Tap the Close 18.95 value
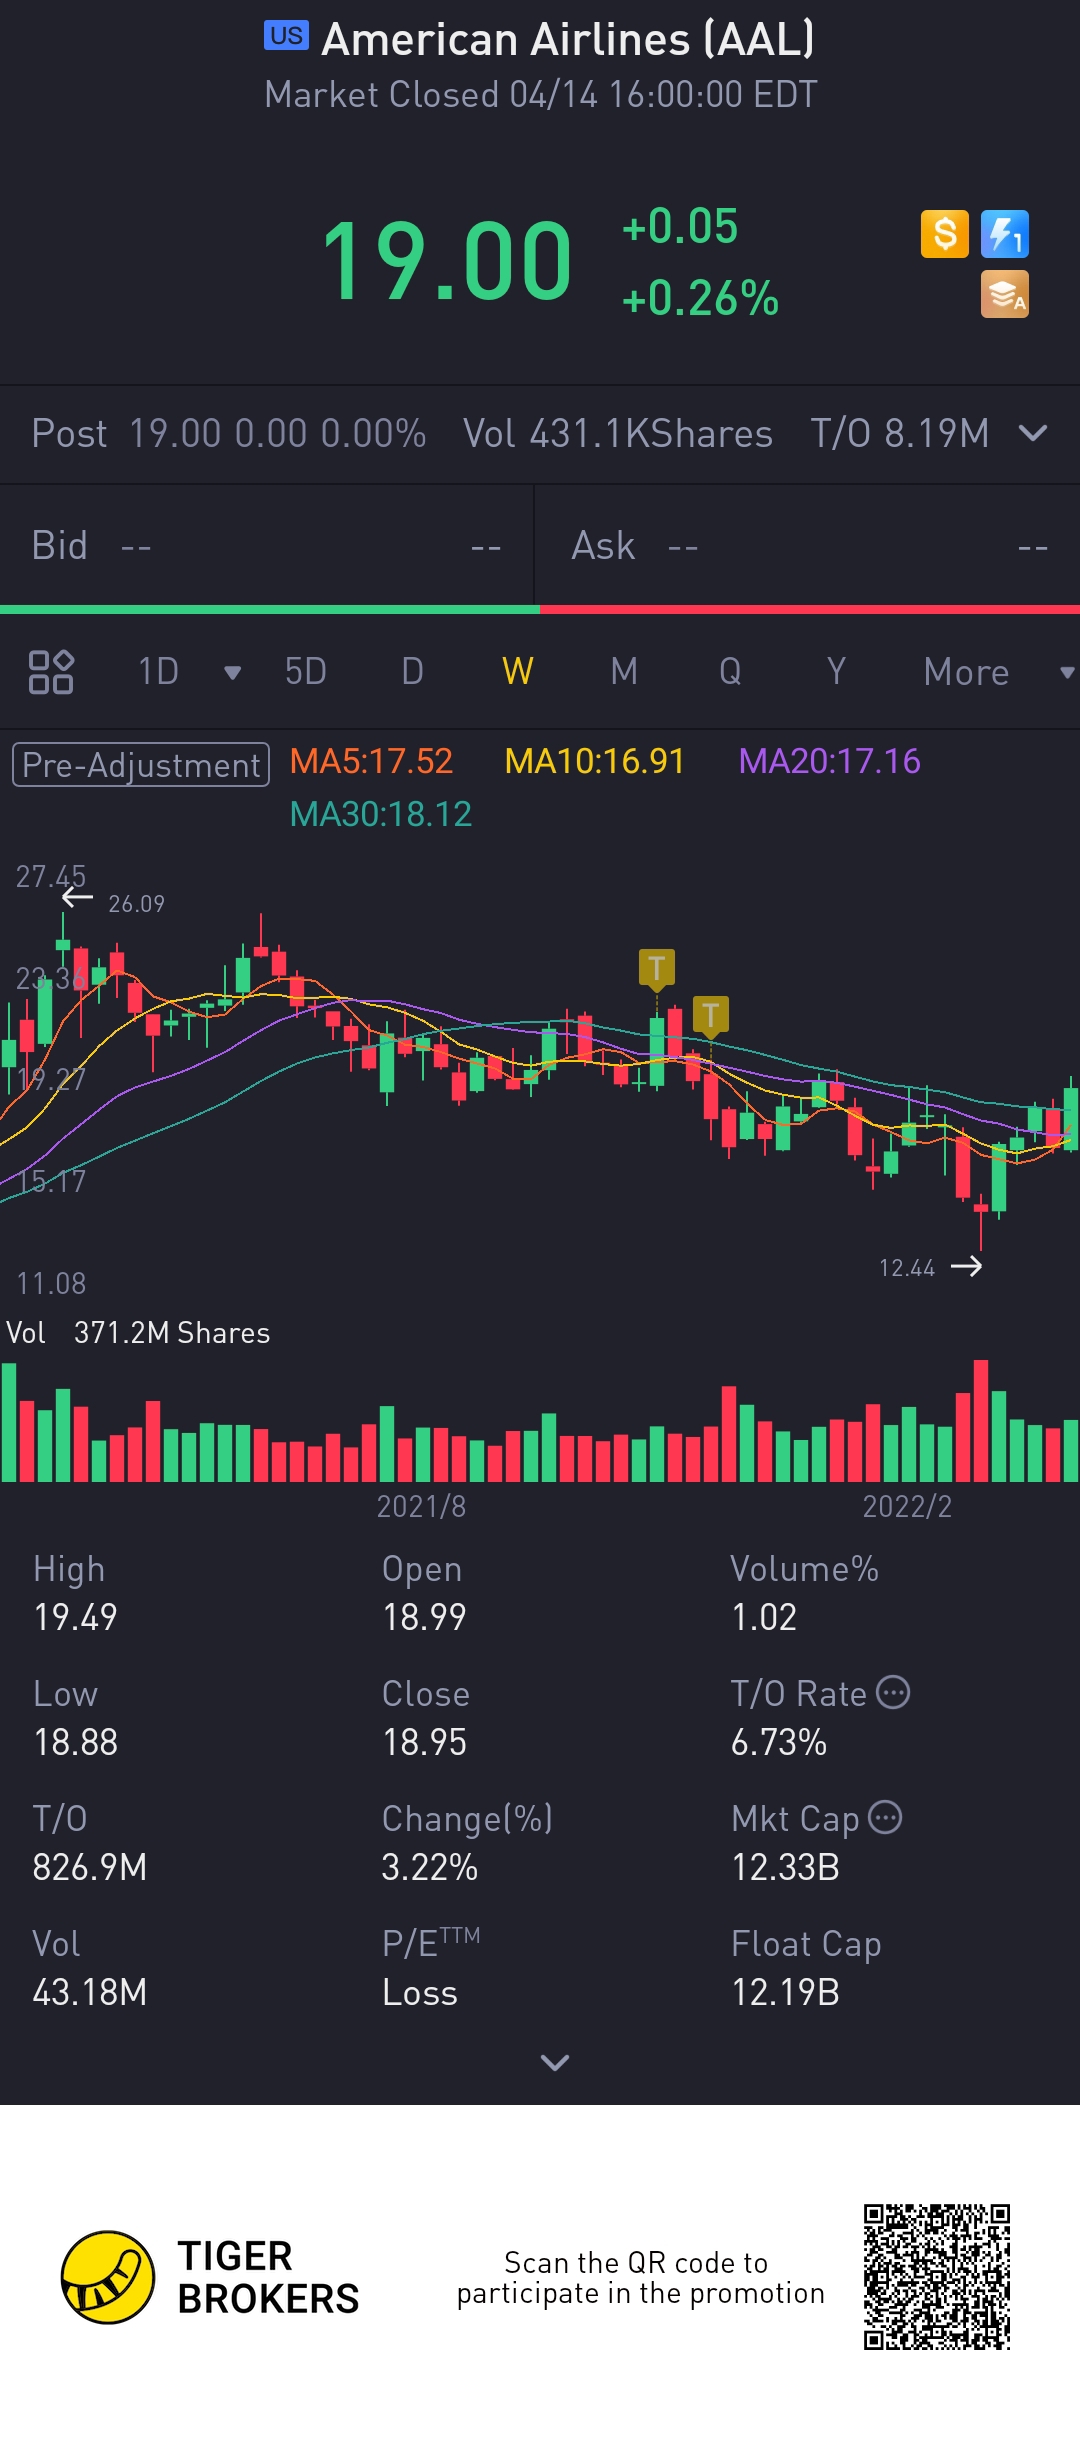The image size is (1080, 2450). click(424, 1743)
